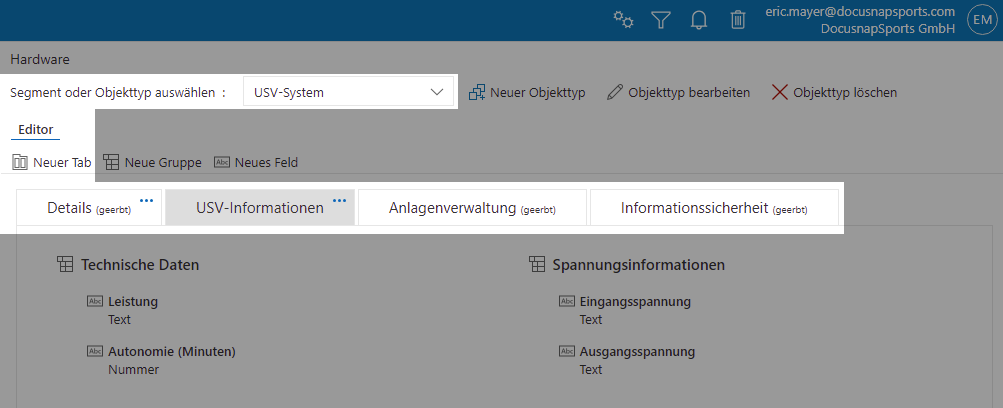Viewport: 1003px width, 408px height.
Task: Click the Technische Daten group icon
Action: pos(65,264)
